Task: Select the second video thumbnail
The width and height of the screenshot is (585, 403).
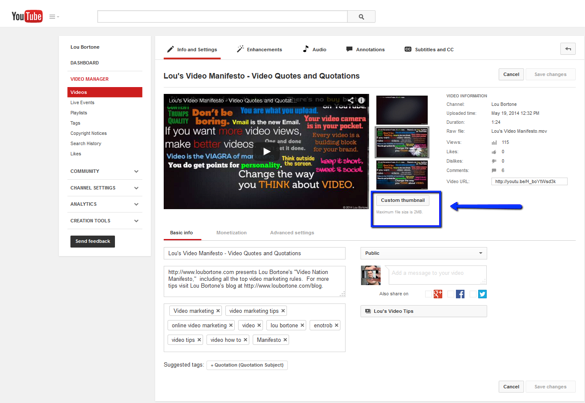Action: coord(402,142)
